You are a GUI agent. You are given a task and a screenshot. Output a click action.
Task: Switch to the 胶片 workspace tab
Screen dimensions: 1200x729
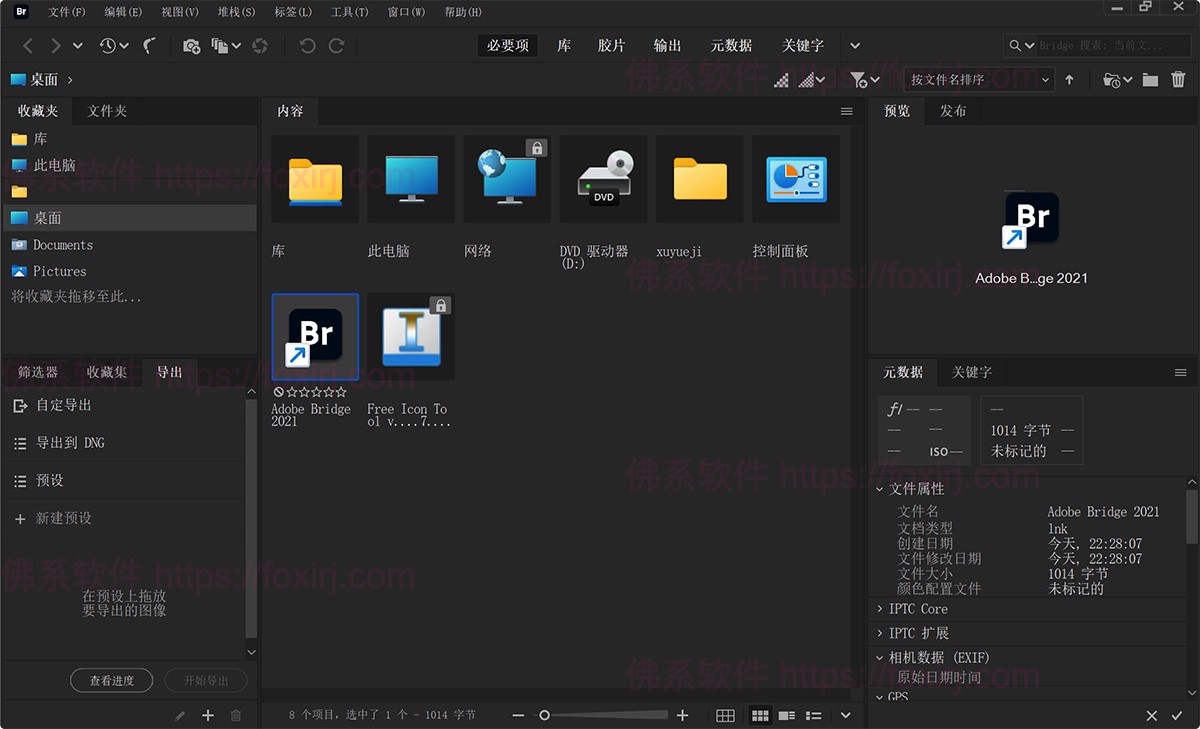click(x=611, y=45)
